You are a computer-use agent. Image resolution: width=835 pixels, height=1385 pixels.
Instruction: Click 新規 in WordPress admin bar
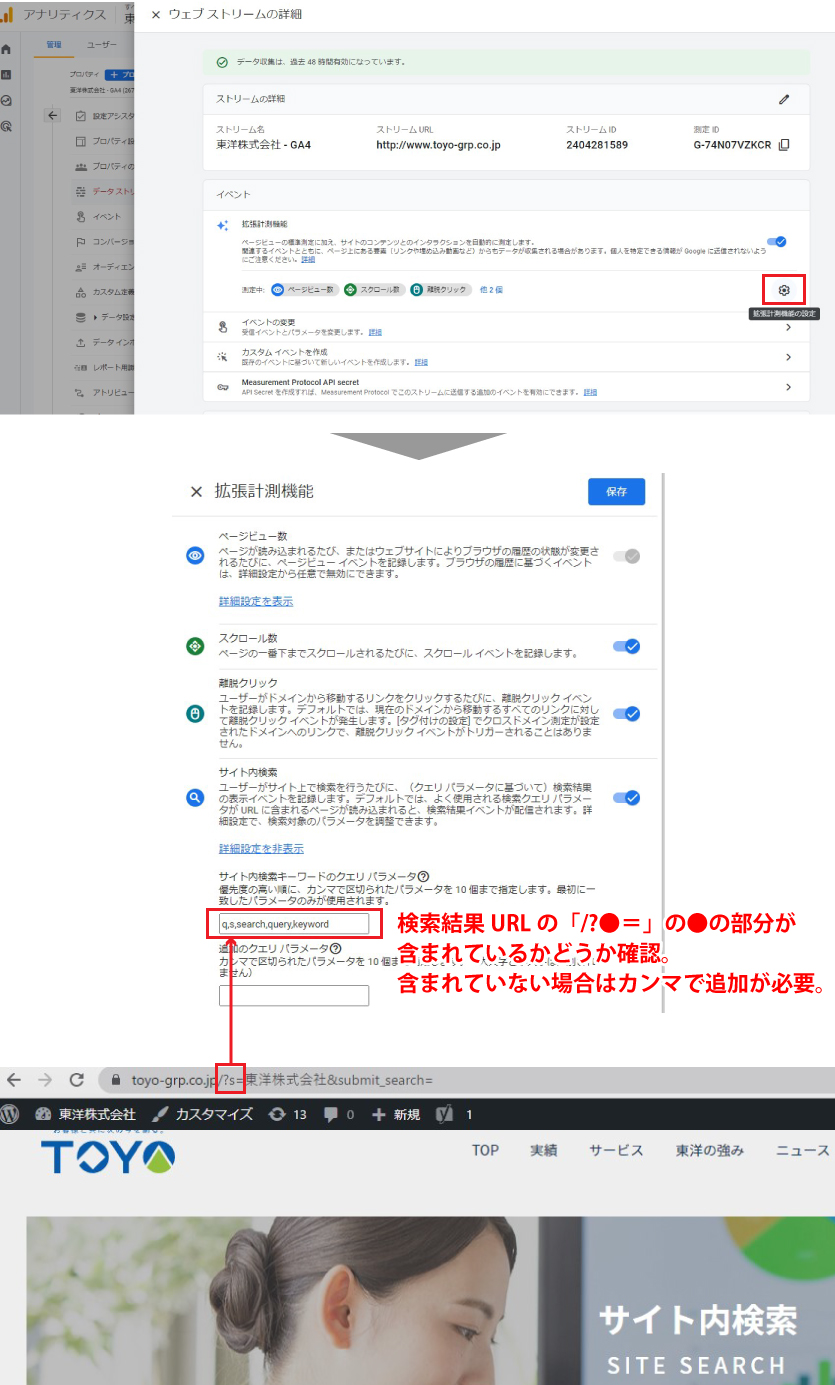396,1113
